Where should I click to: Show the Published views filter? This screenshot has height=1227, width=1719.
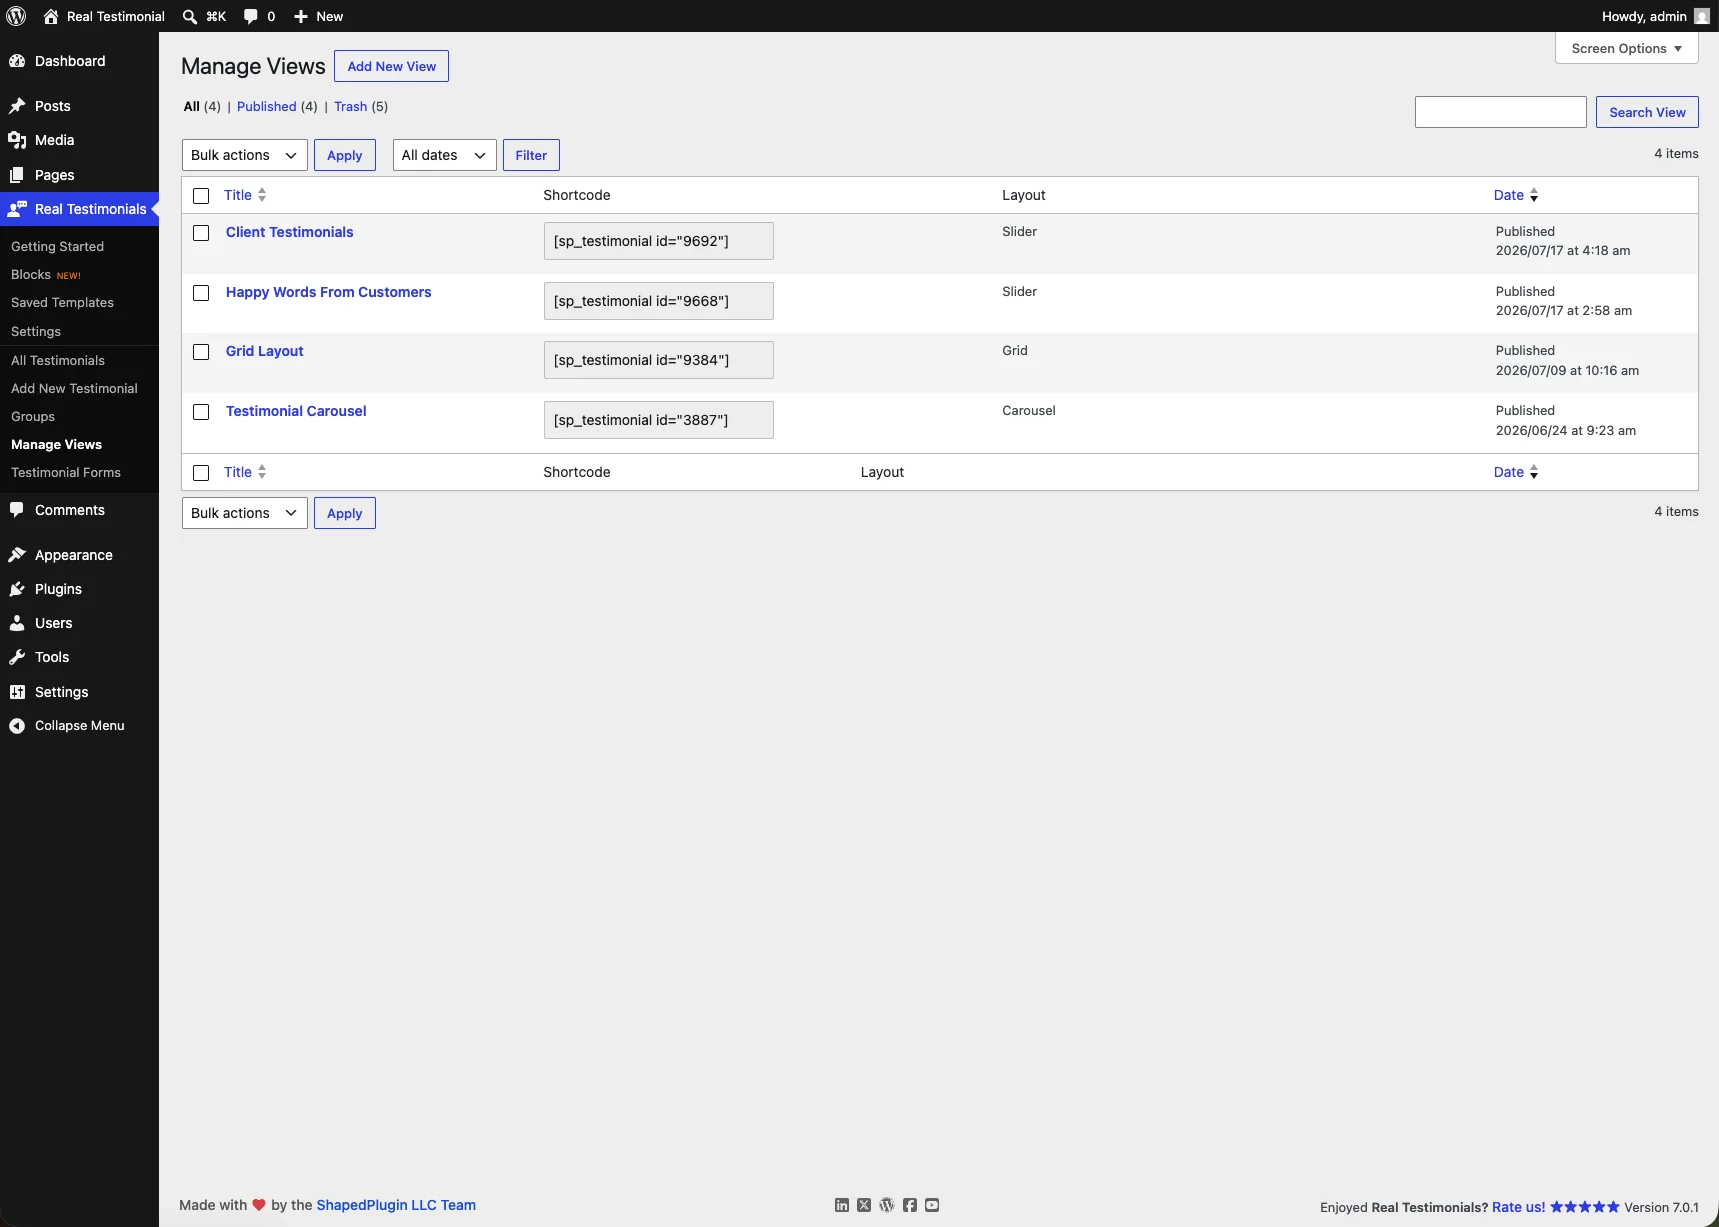pyautogui.click(x=267, y=106)
